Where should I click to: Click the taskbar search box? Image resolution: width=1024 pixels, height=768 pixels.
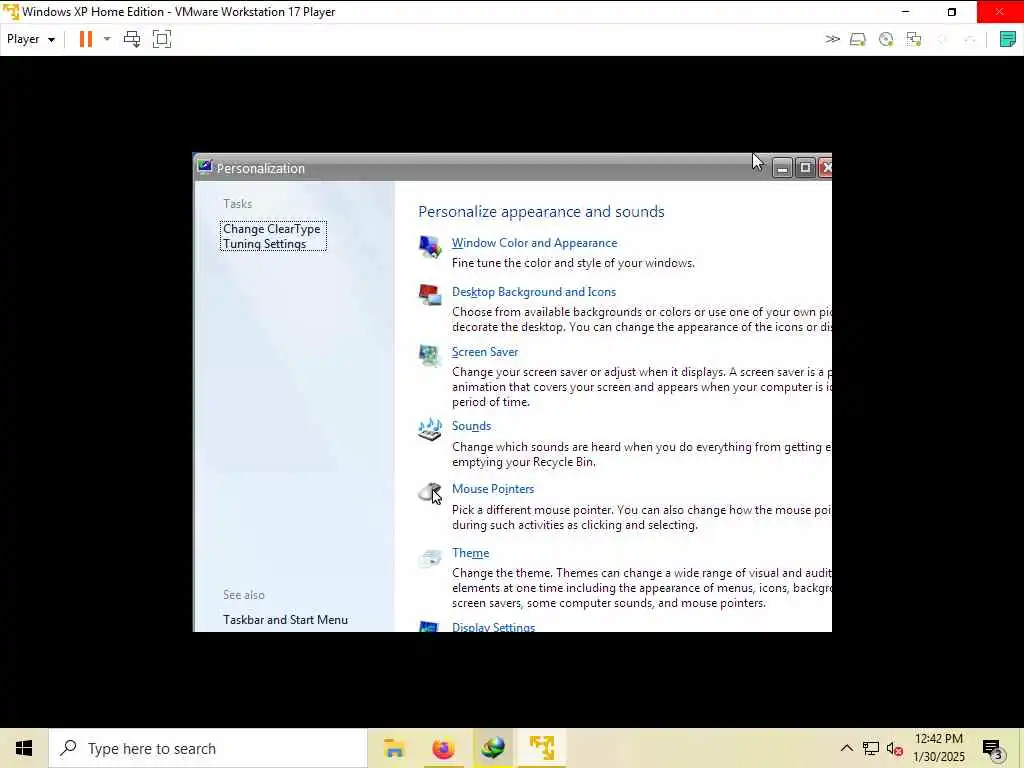tap(208, 748)
